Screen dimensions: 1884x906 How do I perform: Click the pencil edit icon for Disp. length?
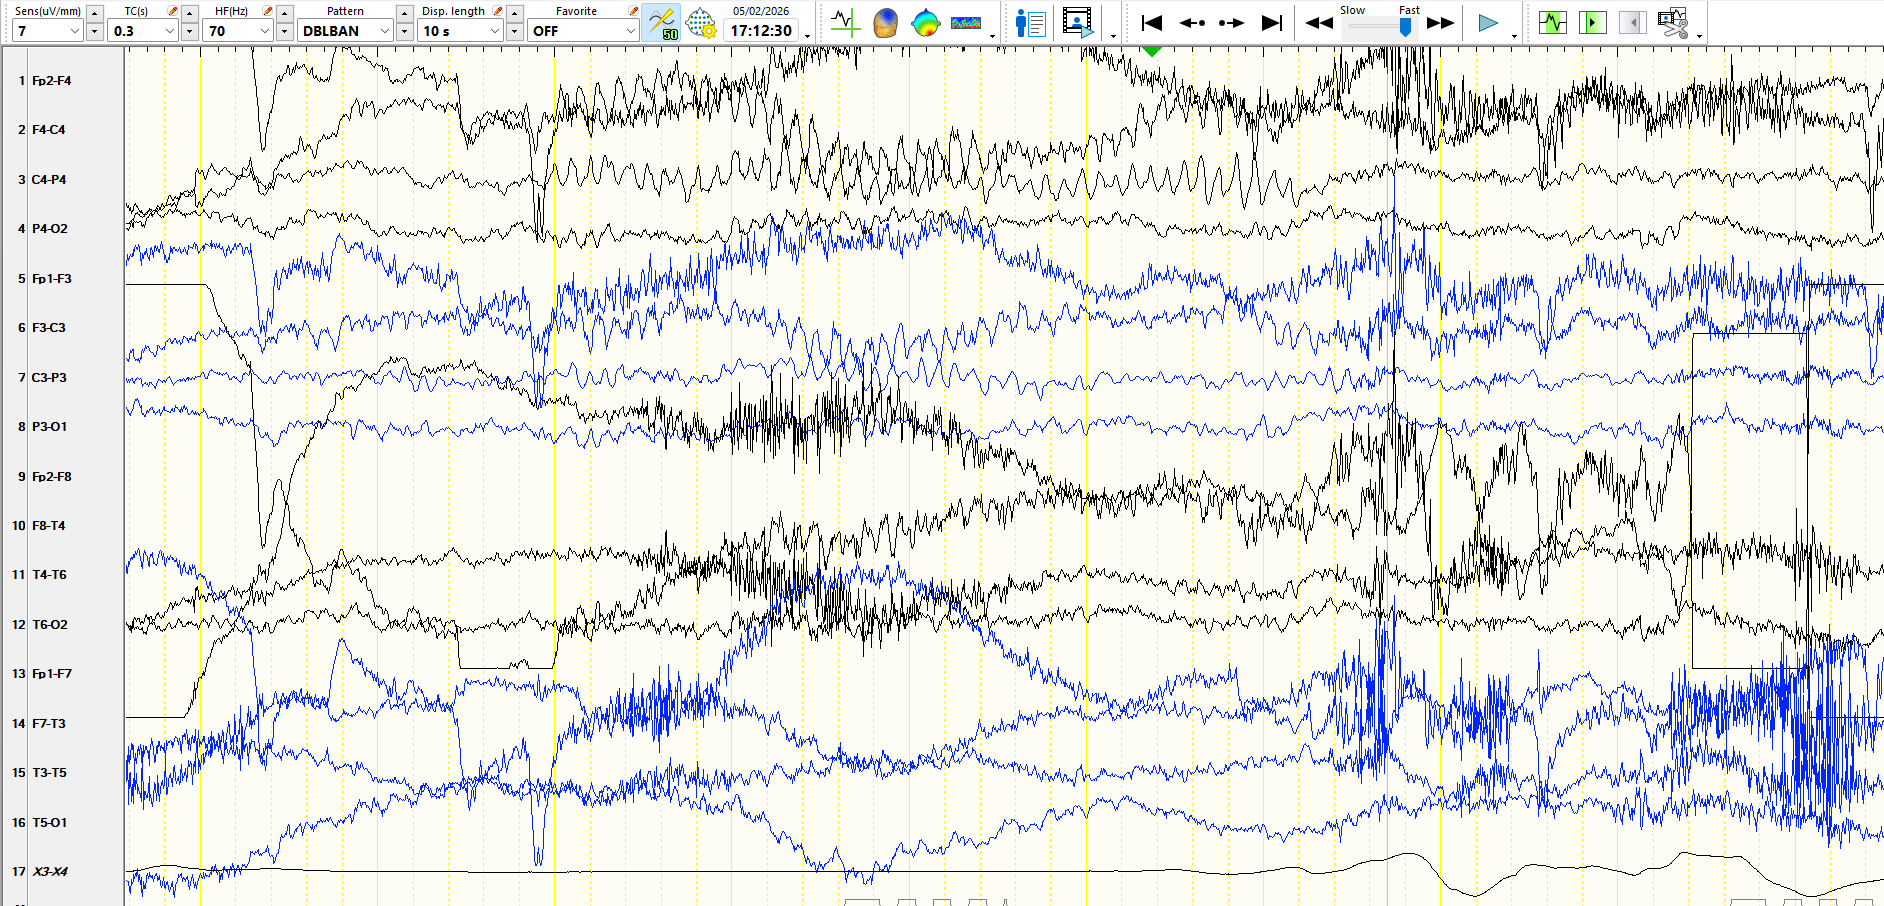coord(497,11)
